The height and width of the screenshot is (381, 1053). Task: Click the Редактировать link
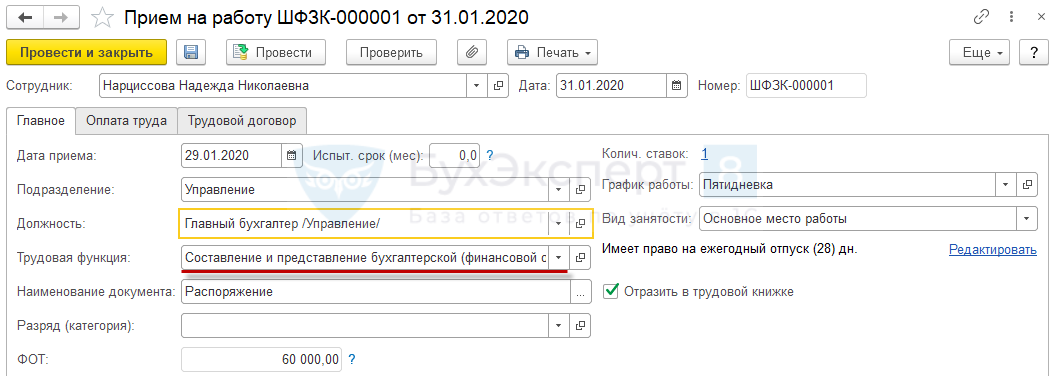993,250
